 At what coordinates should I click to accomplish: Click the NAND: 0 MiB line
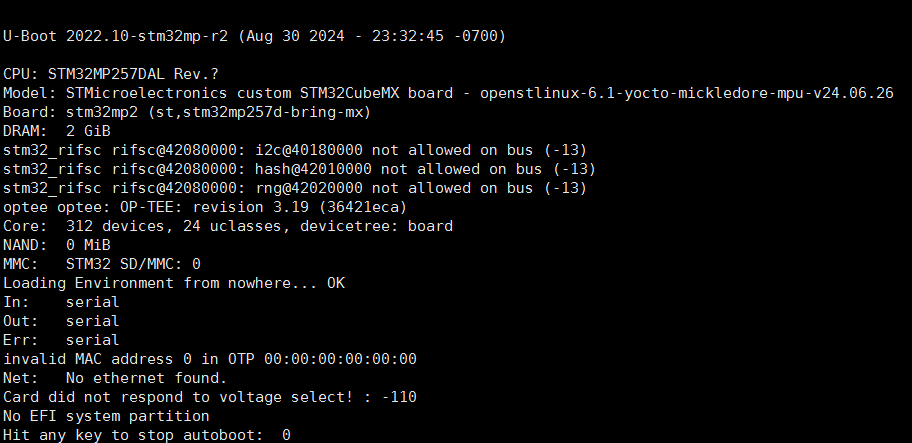coord(57,245)
